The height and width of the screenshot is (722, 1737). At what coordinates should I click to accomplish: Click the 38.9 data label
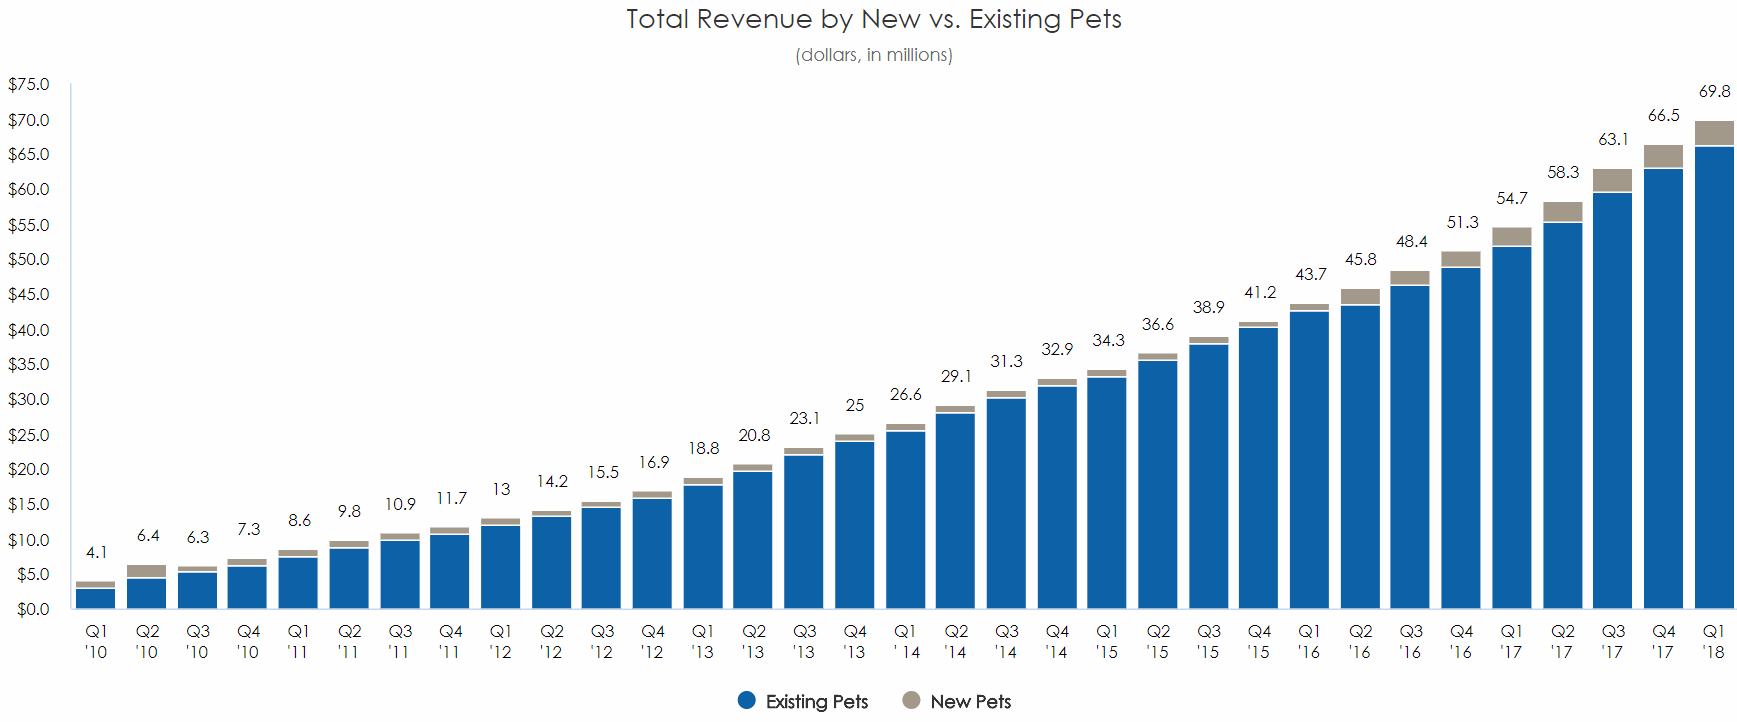pos(1208,307)
